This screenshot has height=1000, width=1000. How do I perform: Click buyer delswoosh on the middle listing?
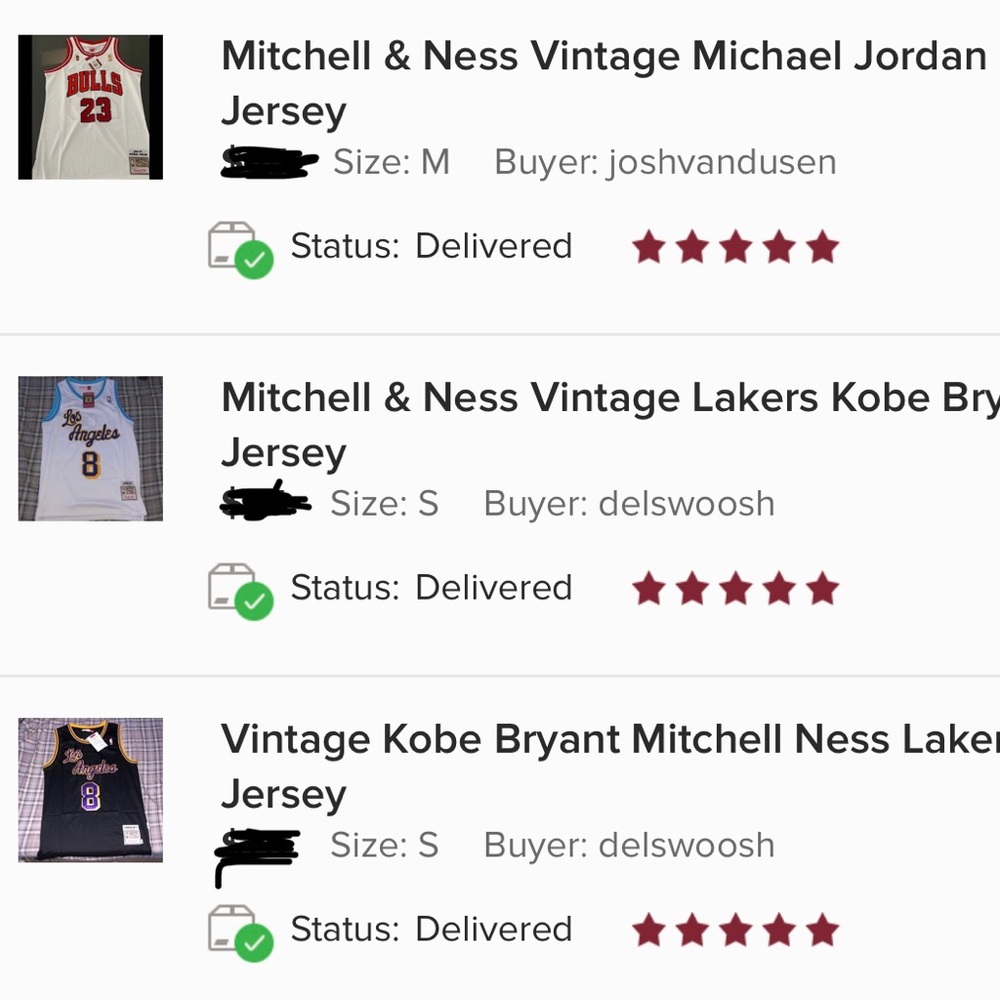[686, 503]
